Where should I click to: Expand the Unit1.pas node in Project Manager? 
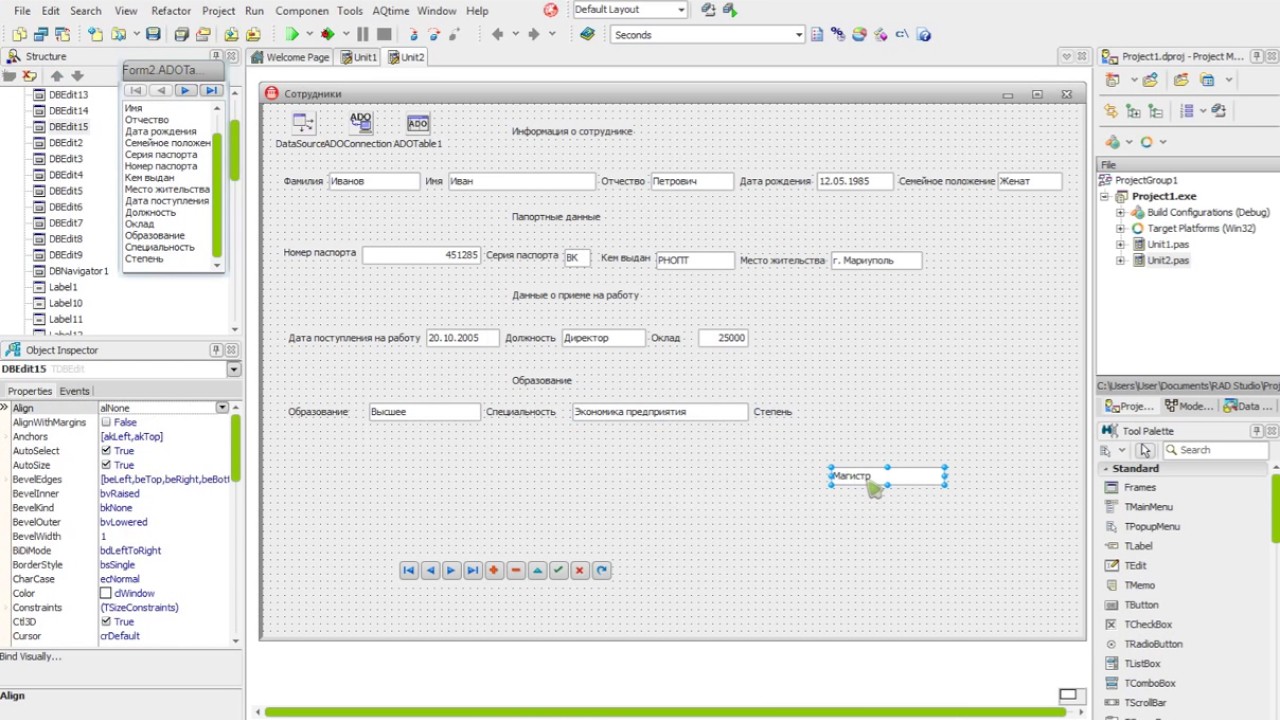click(x=1120, y=244)
